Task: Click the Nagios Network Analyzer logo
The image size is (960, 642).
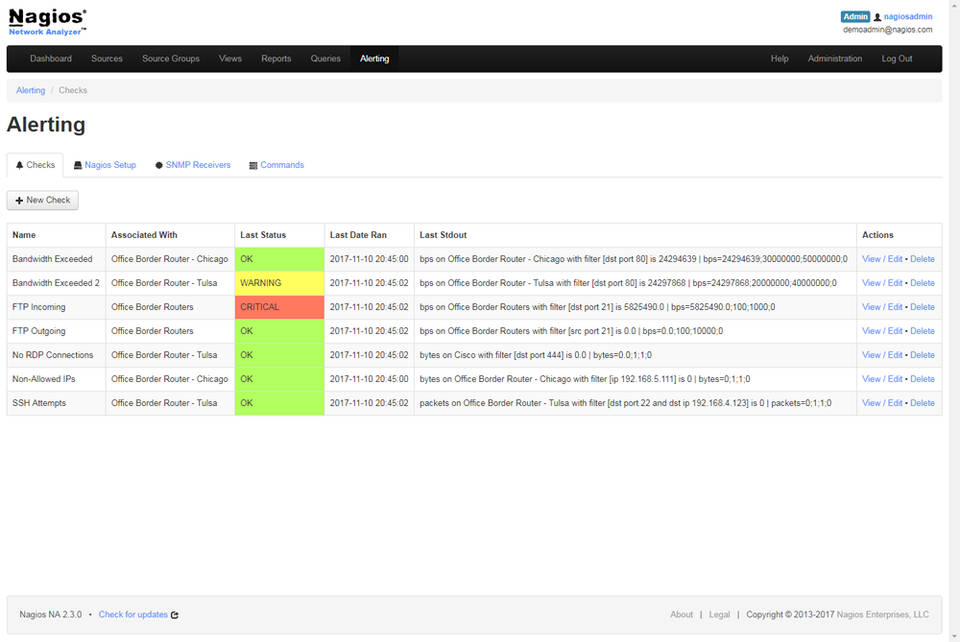Action: click(45, 20)
